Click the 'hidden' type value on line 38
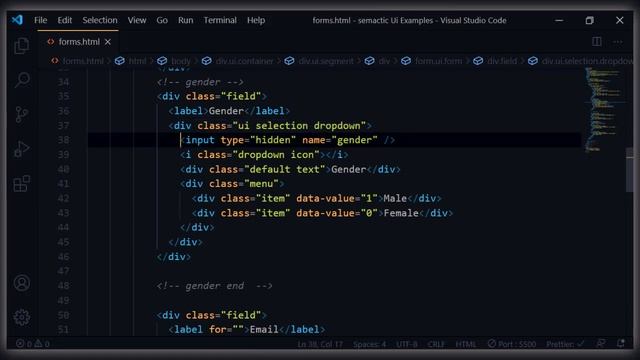Image resolution: width=640 pixels, height=360 pixels. click(x=273, y=140)
